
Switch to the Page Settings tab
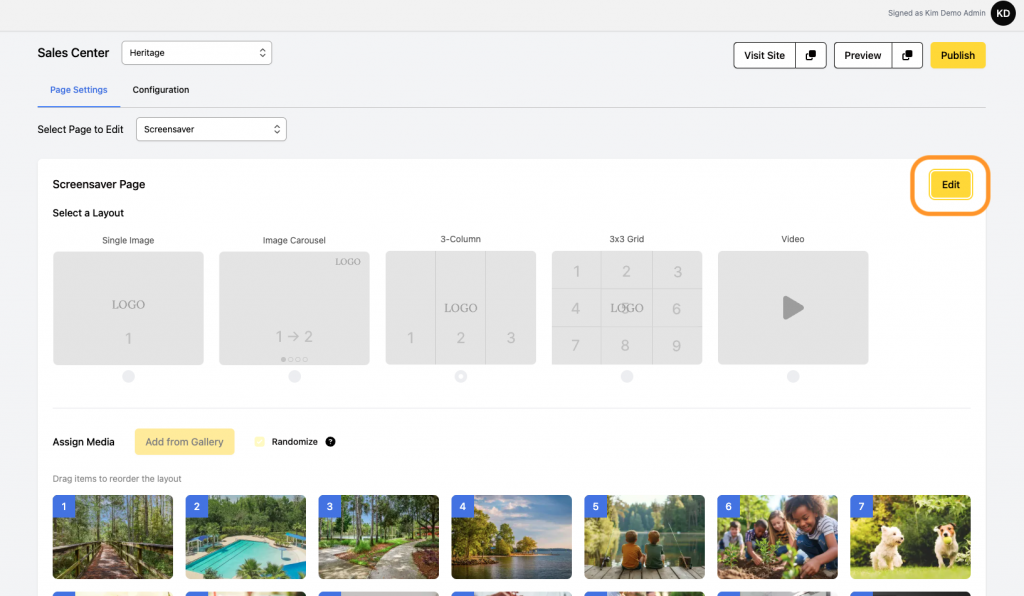(79, 90)
